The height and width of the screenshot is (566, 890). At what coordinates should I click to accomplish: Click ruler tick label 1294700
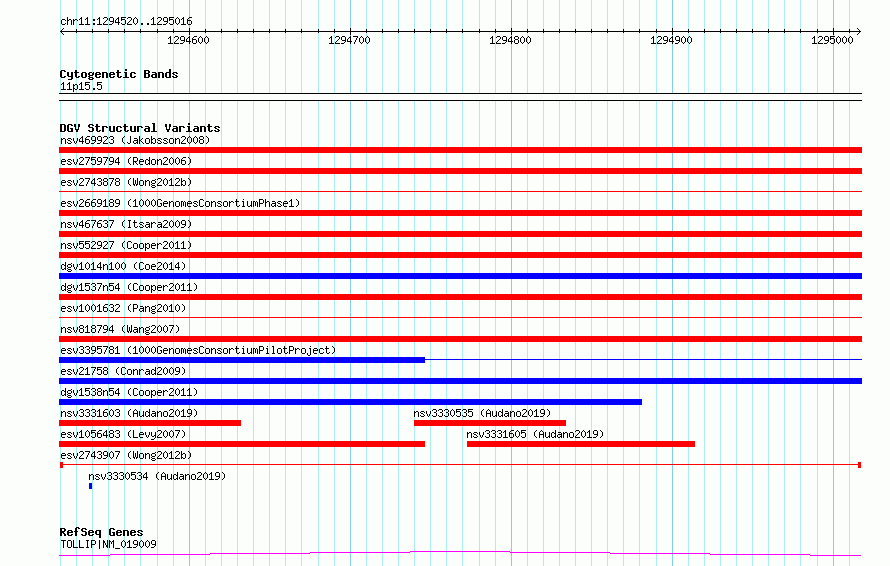point(349,40)
